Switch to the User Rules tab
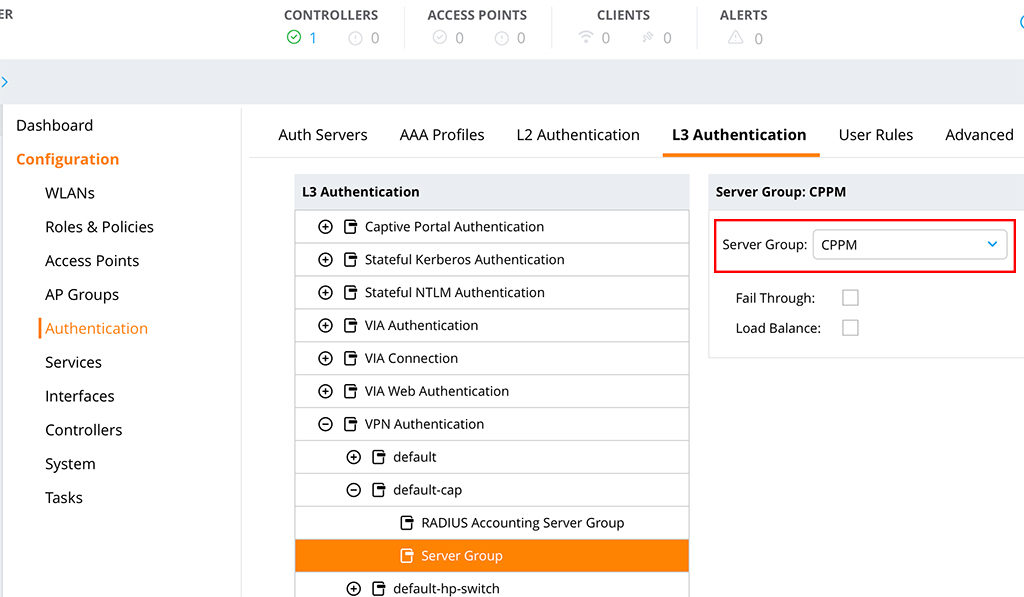Image resolution: width=1024 pixels, height=597 pixels. (876, 134)
